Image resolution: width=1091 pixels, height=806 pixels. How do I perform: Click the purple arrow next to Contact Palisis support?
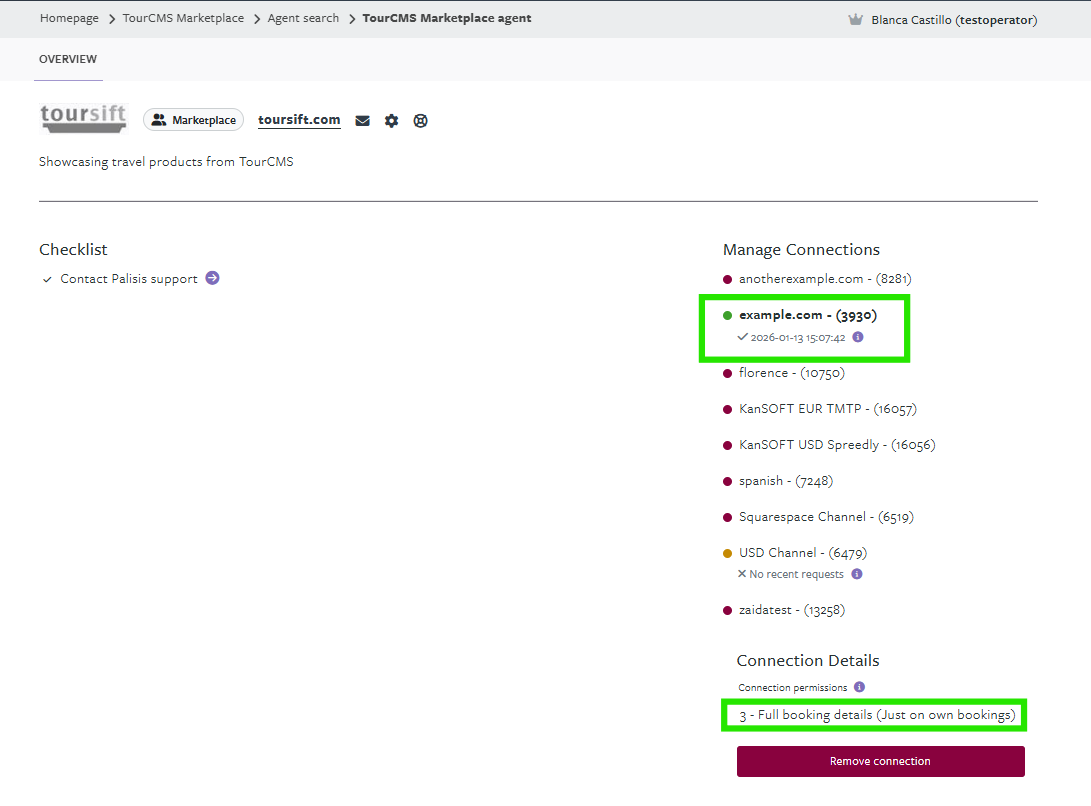[x=212, y=278]
